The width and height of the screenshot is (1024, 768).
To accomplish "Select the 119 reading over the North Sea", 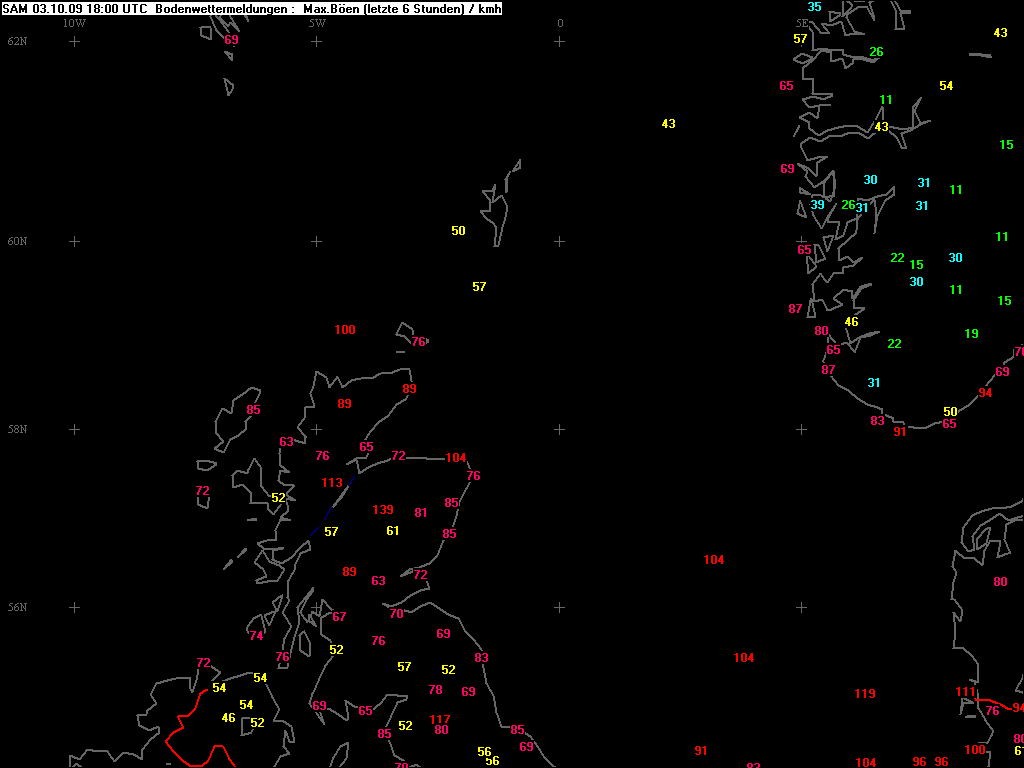I will (x=865, y=694).
